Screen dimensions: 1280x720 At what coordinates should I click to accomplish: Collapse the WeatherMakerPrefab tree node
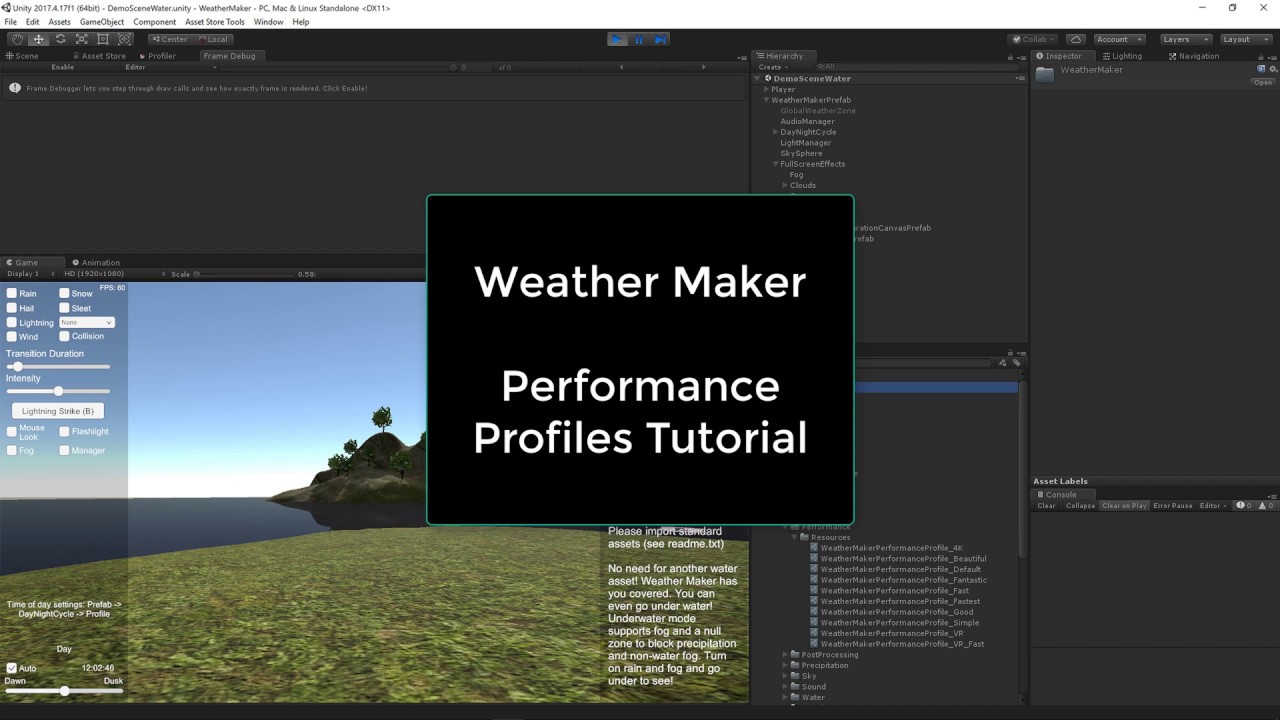(767, 100)
